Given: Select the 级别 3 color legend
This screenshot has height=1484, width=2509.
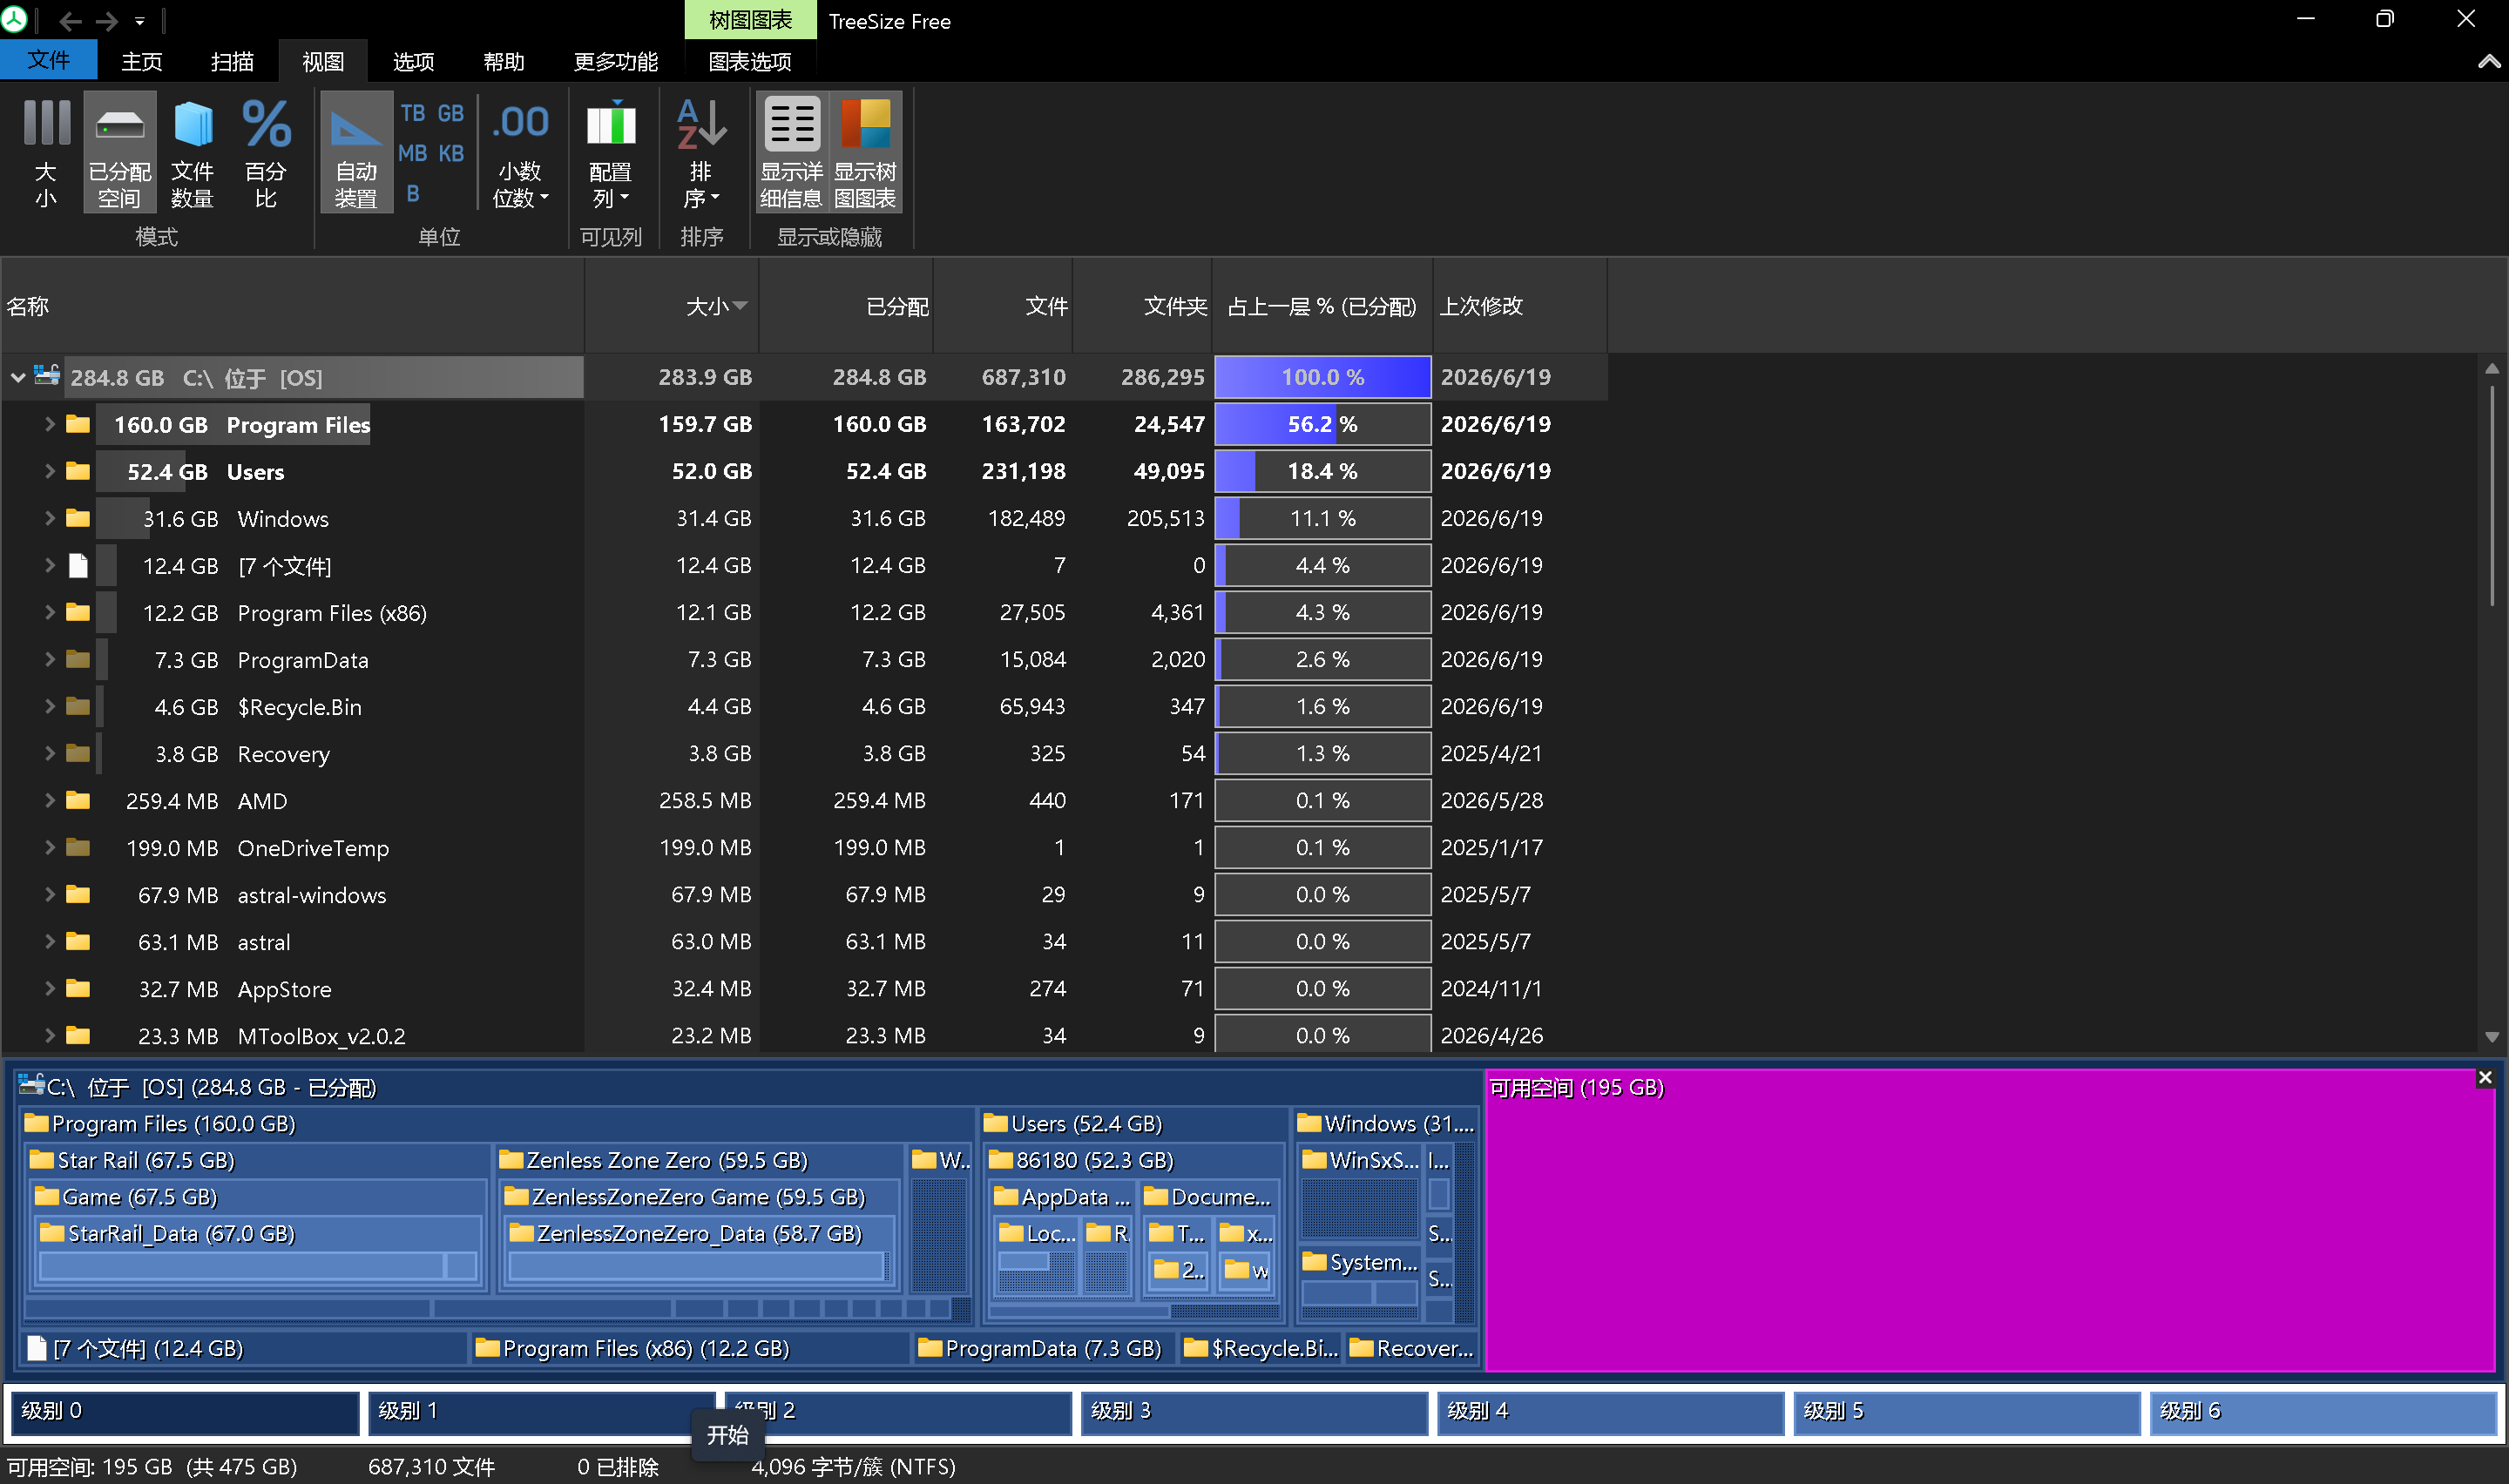Looking at the screenshot, I should pyautogui.click(x=1254, y=1411).
